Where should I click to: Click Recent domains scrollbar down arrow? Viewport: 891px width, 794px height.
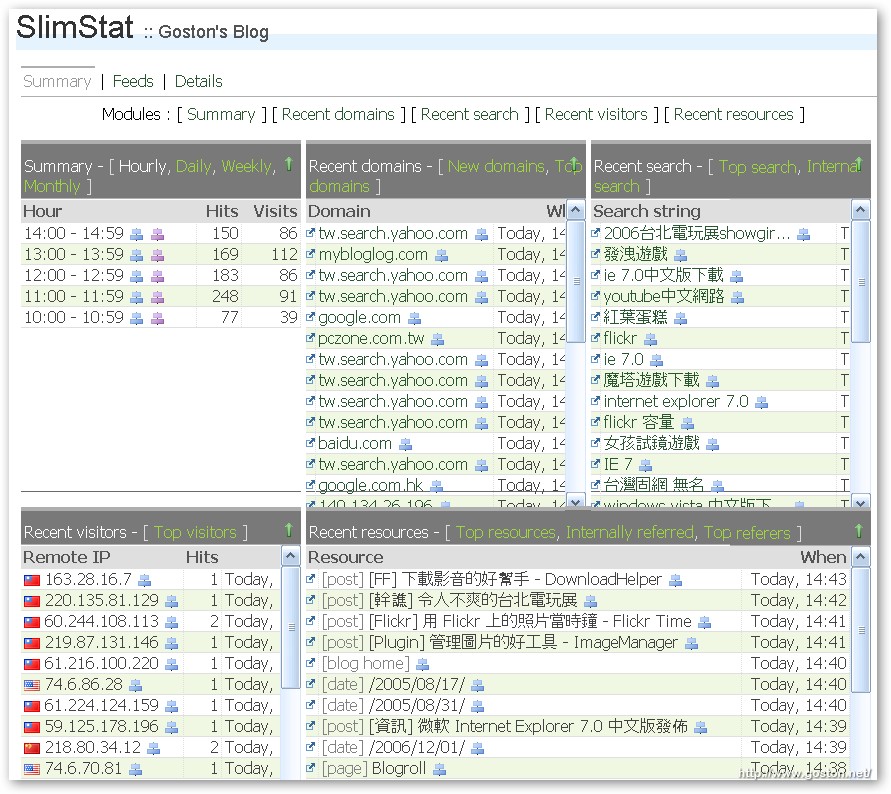point(576,501)
